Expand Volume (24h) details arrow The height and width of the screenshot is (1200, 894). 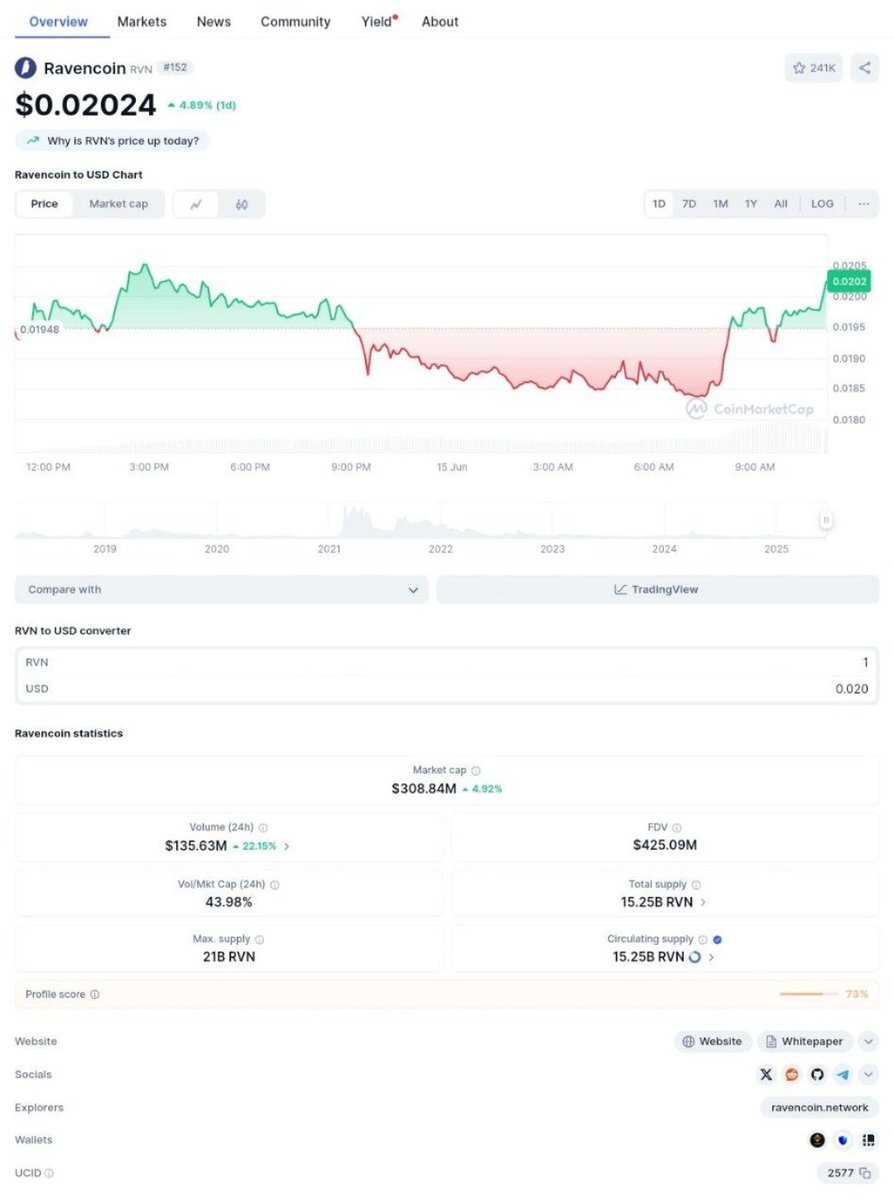click(x=287, y=846)
